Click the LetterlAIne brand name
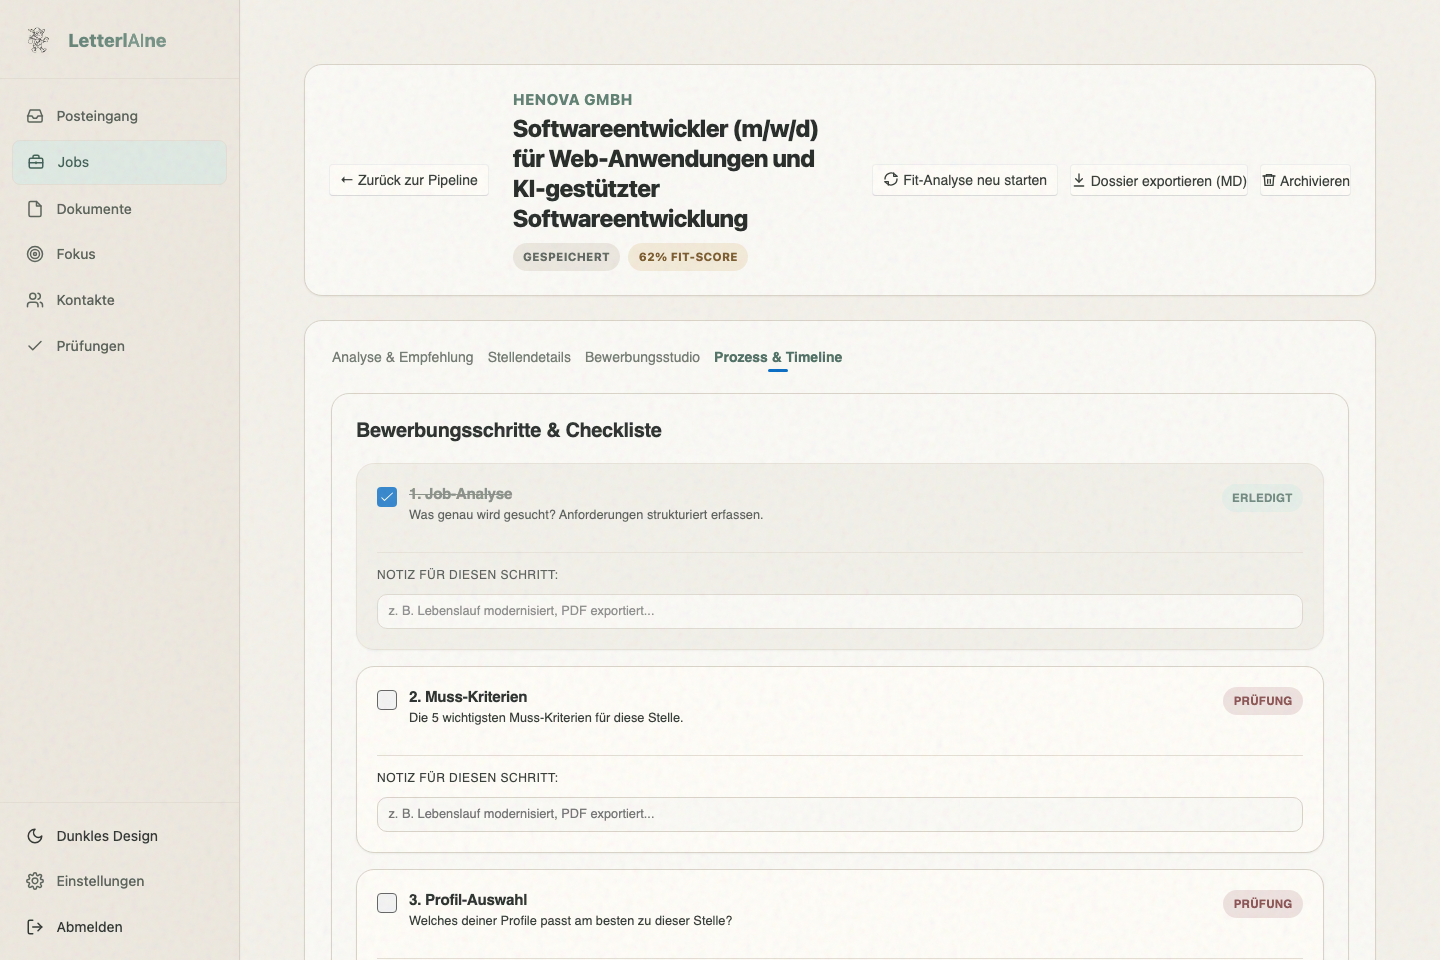Viewport: 1440px width, 960px height. point(117,40)
